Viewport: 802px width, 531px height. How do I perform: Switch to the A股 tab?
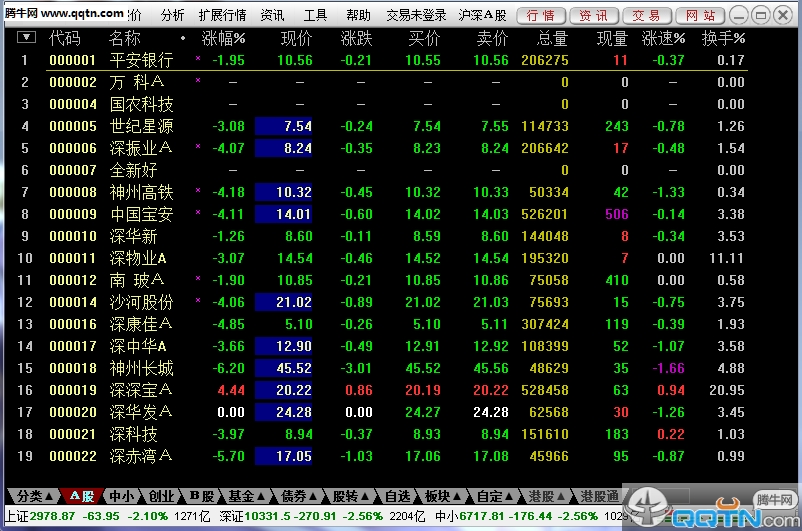(81, 496)
